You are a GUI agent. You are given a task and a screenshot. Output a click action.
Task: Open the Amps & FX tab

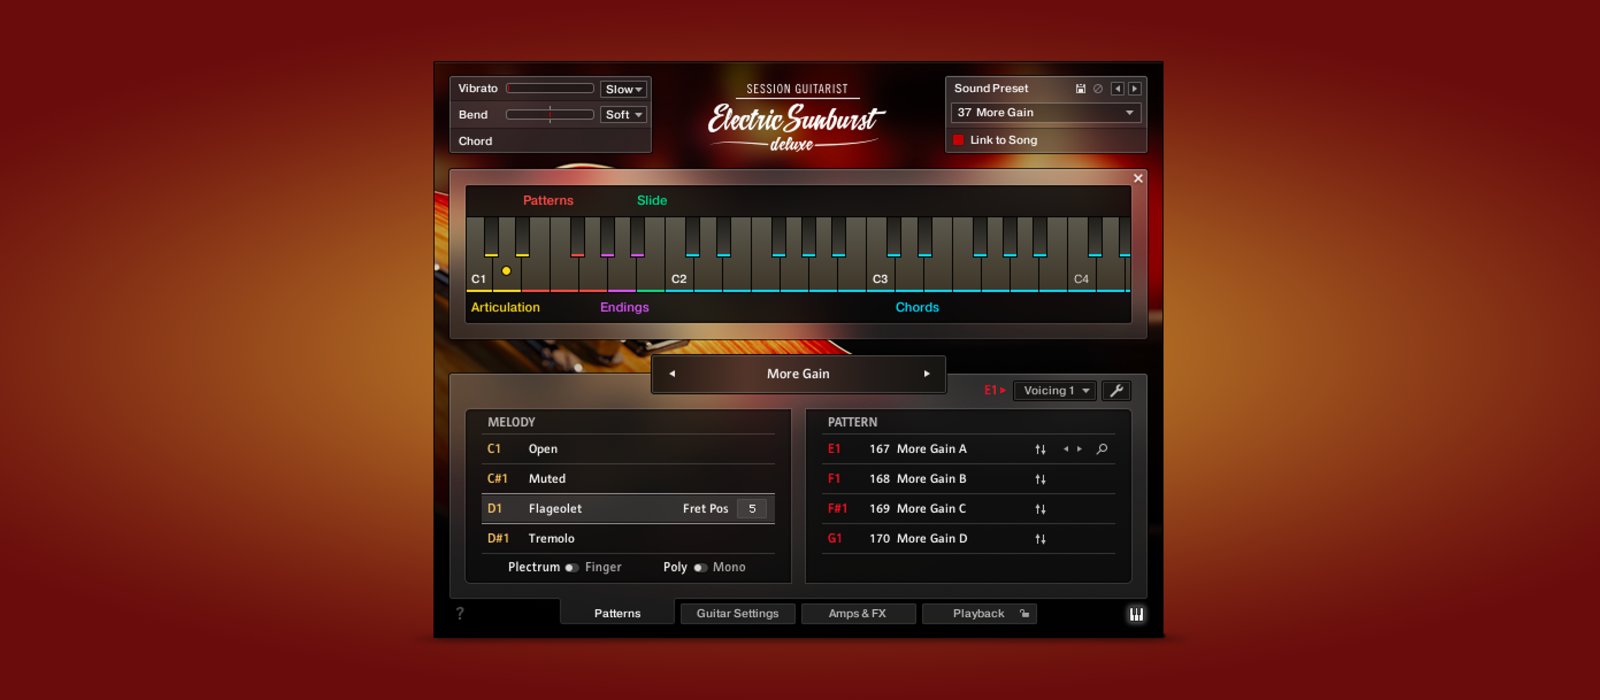[x=857, y=614]
